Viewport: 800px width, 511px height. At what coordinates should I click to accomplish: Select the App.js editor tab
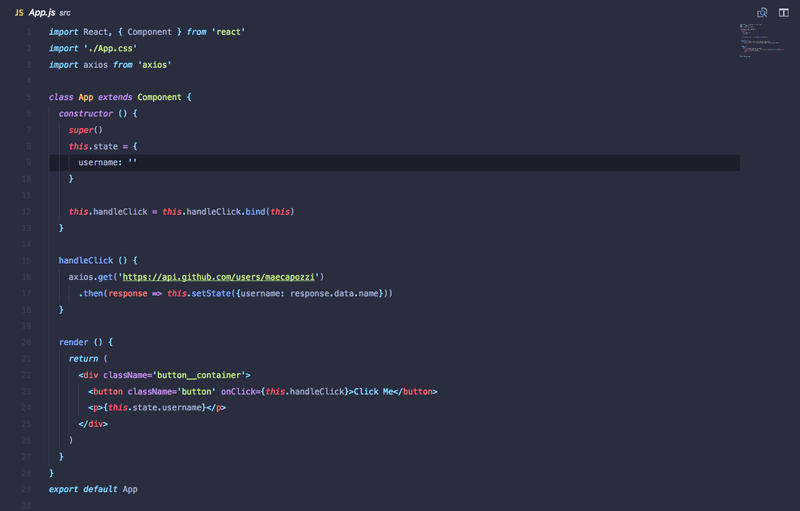coord(43,13)
